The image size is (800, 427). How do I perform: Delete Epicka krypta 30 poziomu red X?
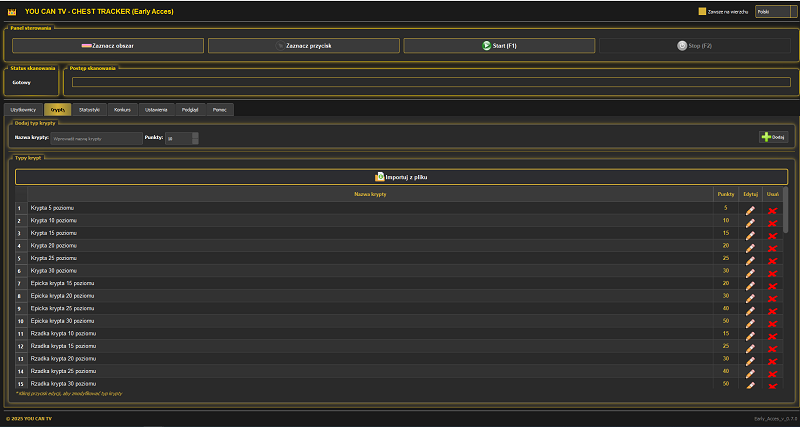tap(772, 324)
